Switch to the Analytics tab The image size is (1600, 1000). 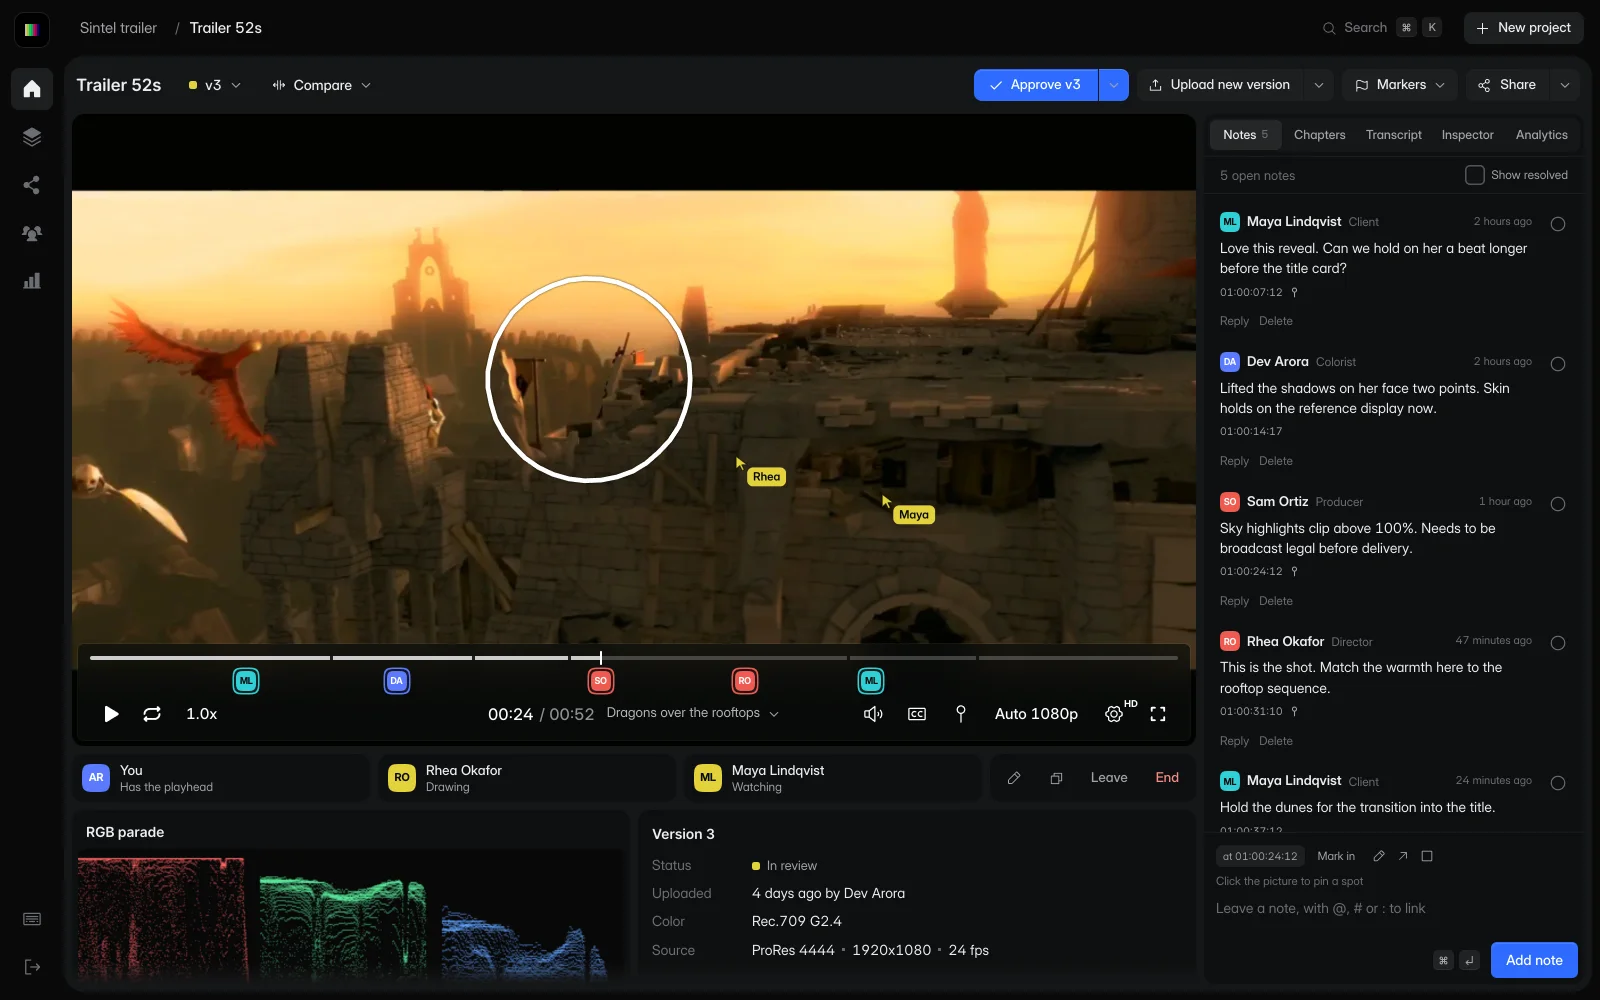coord(1541,135)
